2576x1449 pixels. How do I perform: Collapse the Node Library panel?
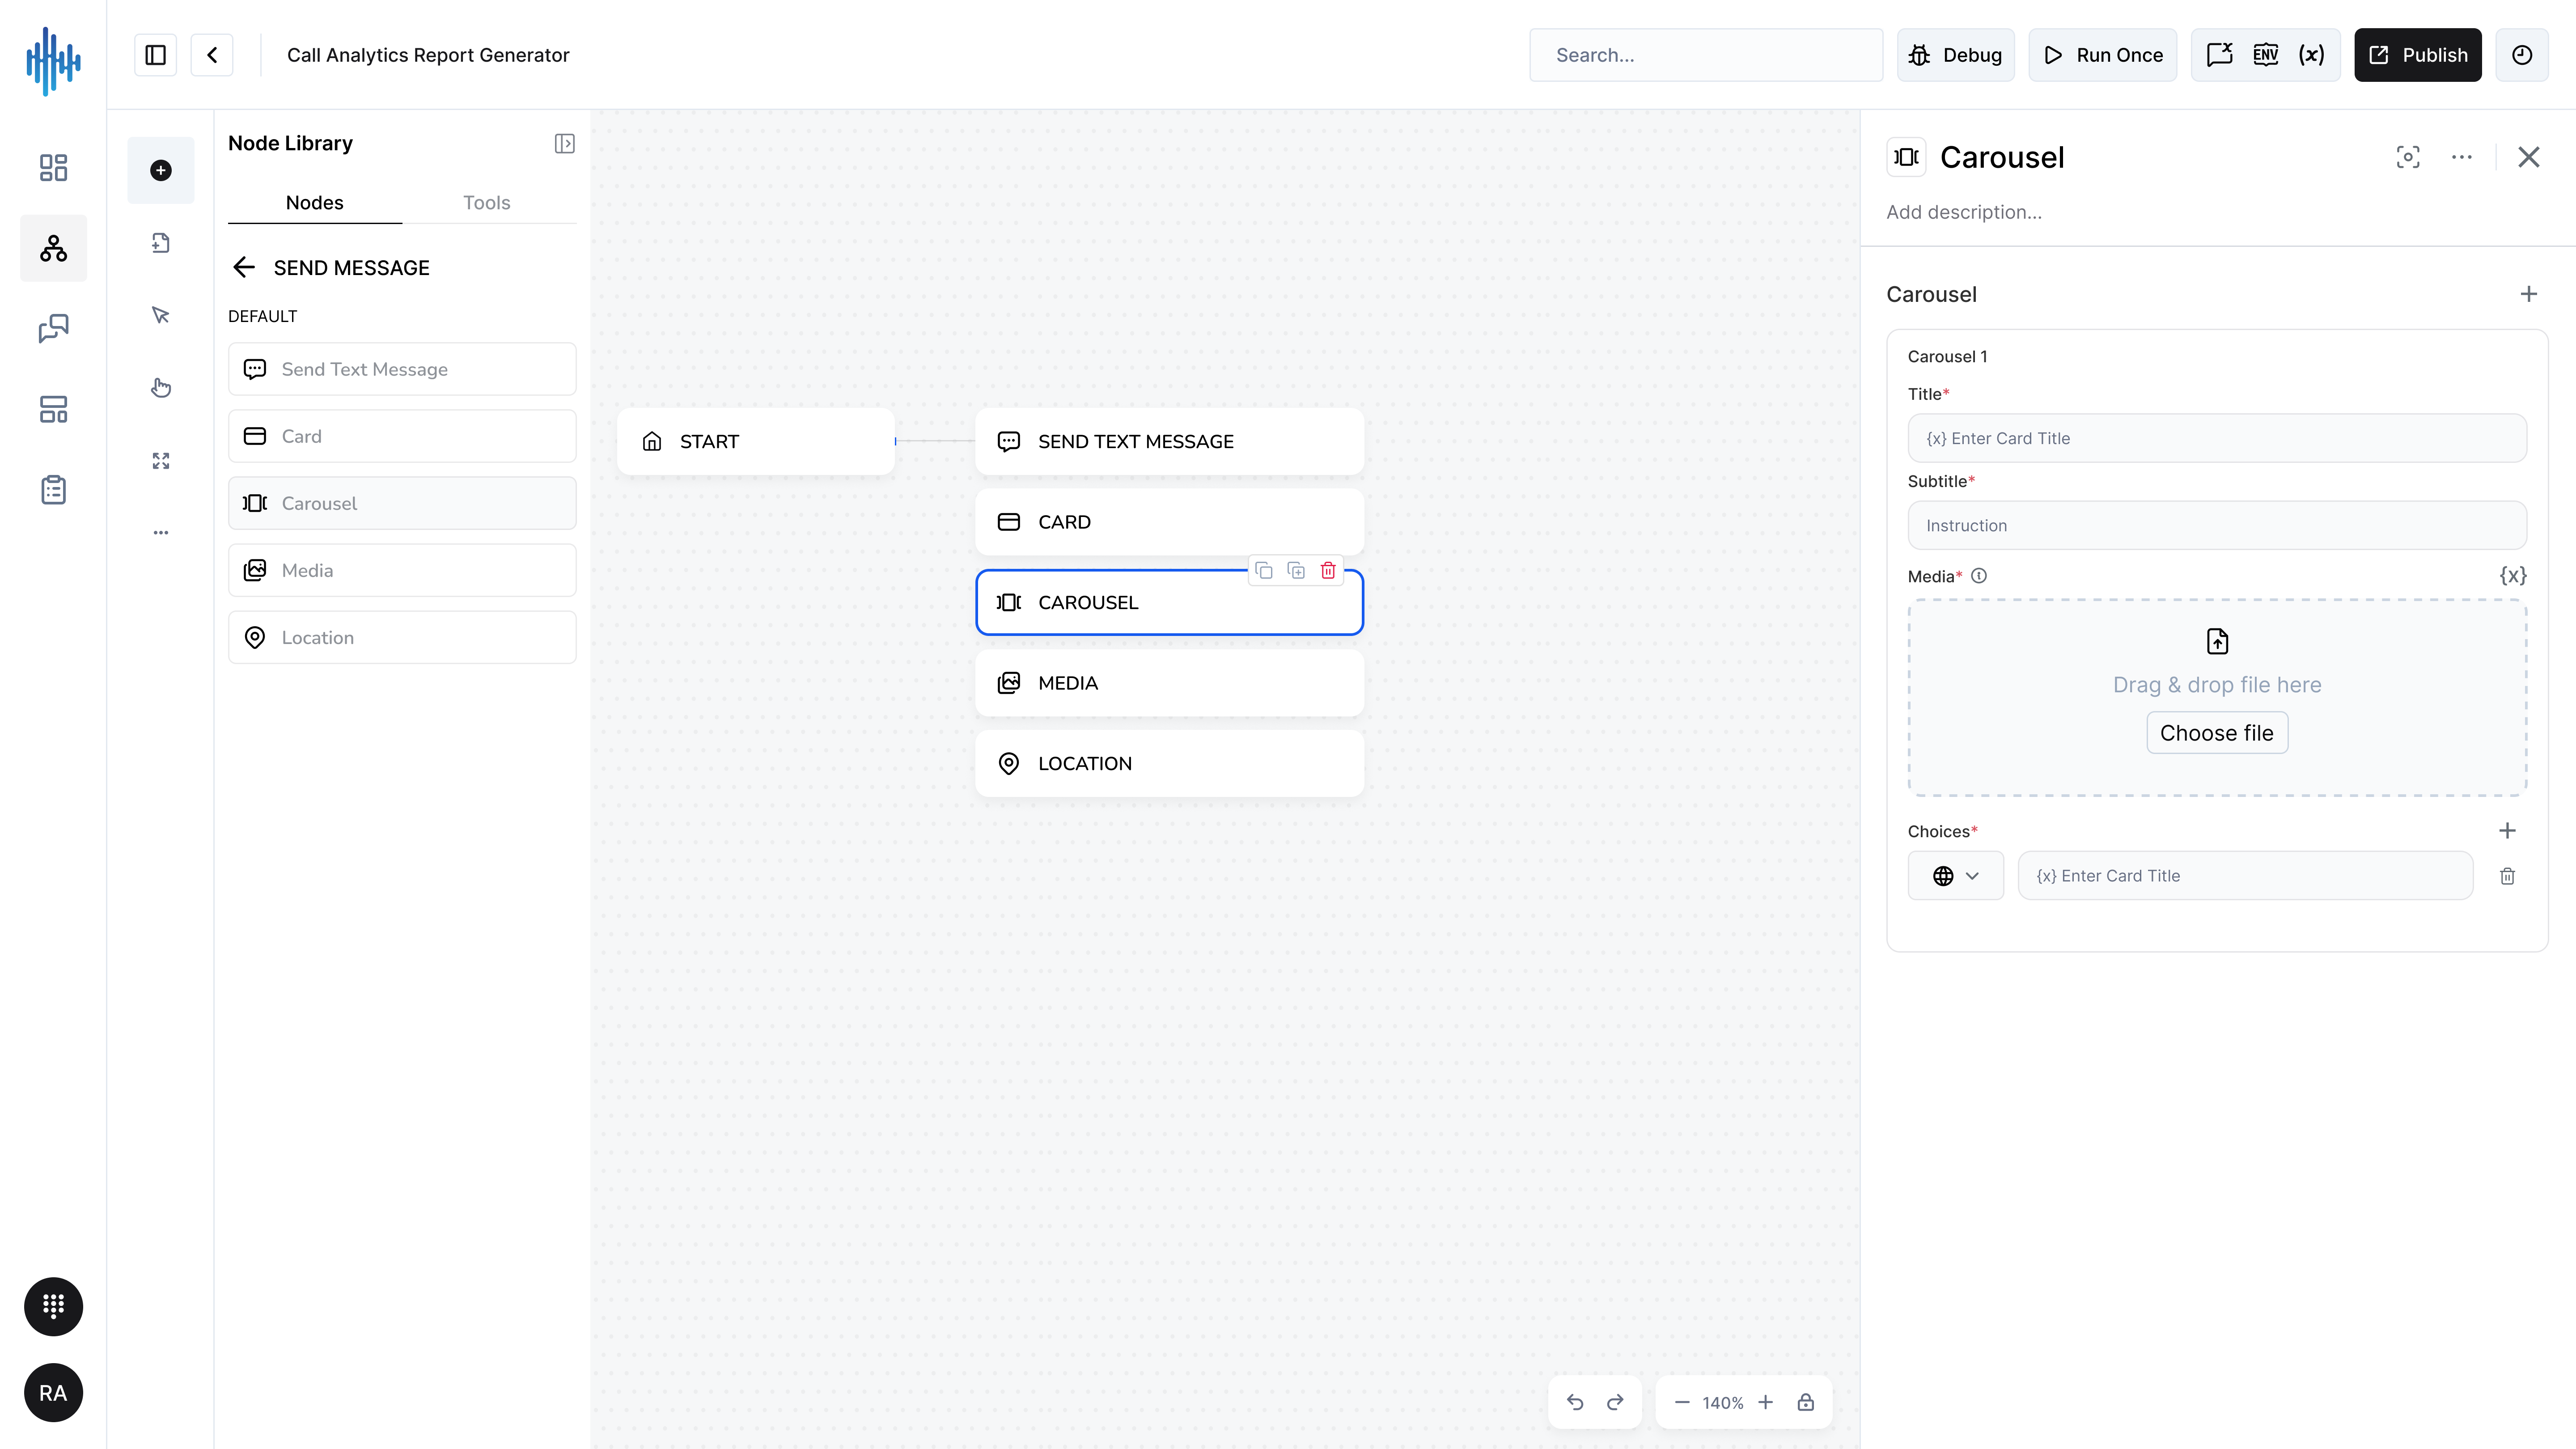point(565,144)
